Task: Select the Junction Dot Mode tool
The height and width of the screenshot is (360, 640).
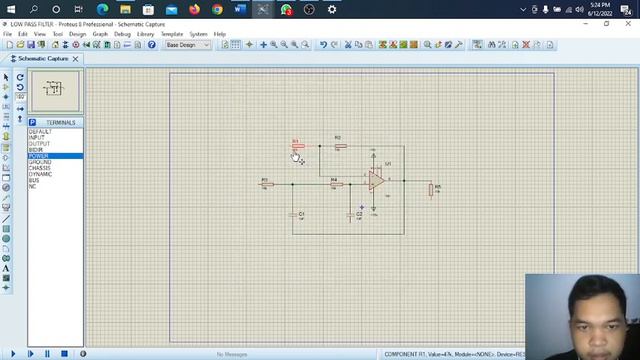Action: pos(6,97)
